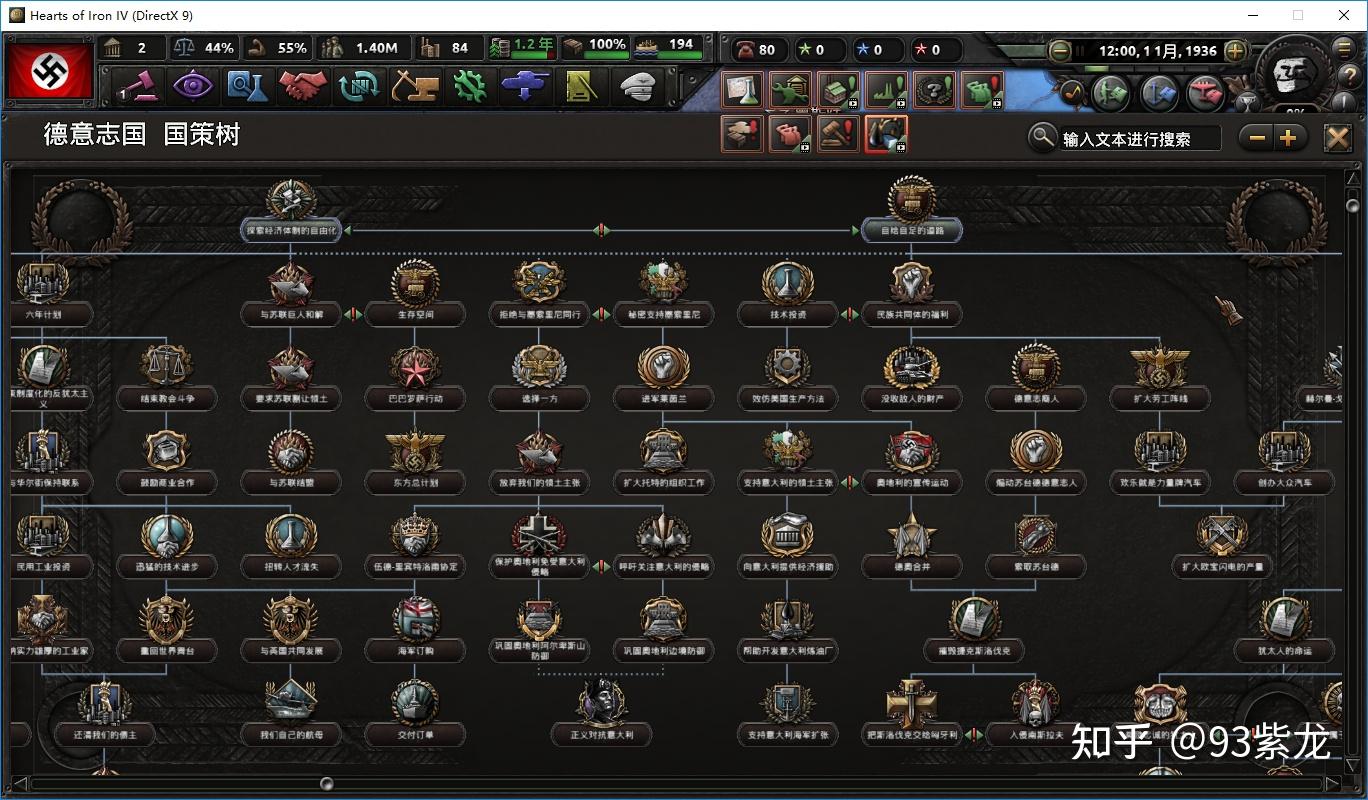
Task: Open the diplomacy handshake menu
Action: 303,87
